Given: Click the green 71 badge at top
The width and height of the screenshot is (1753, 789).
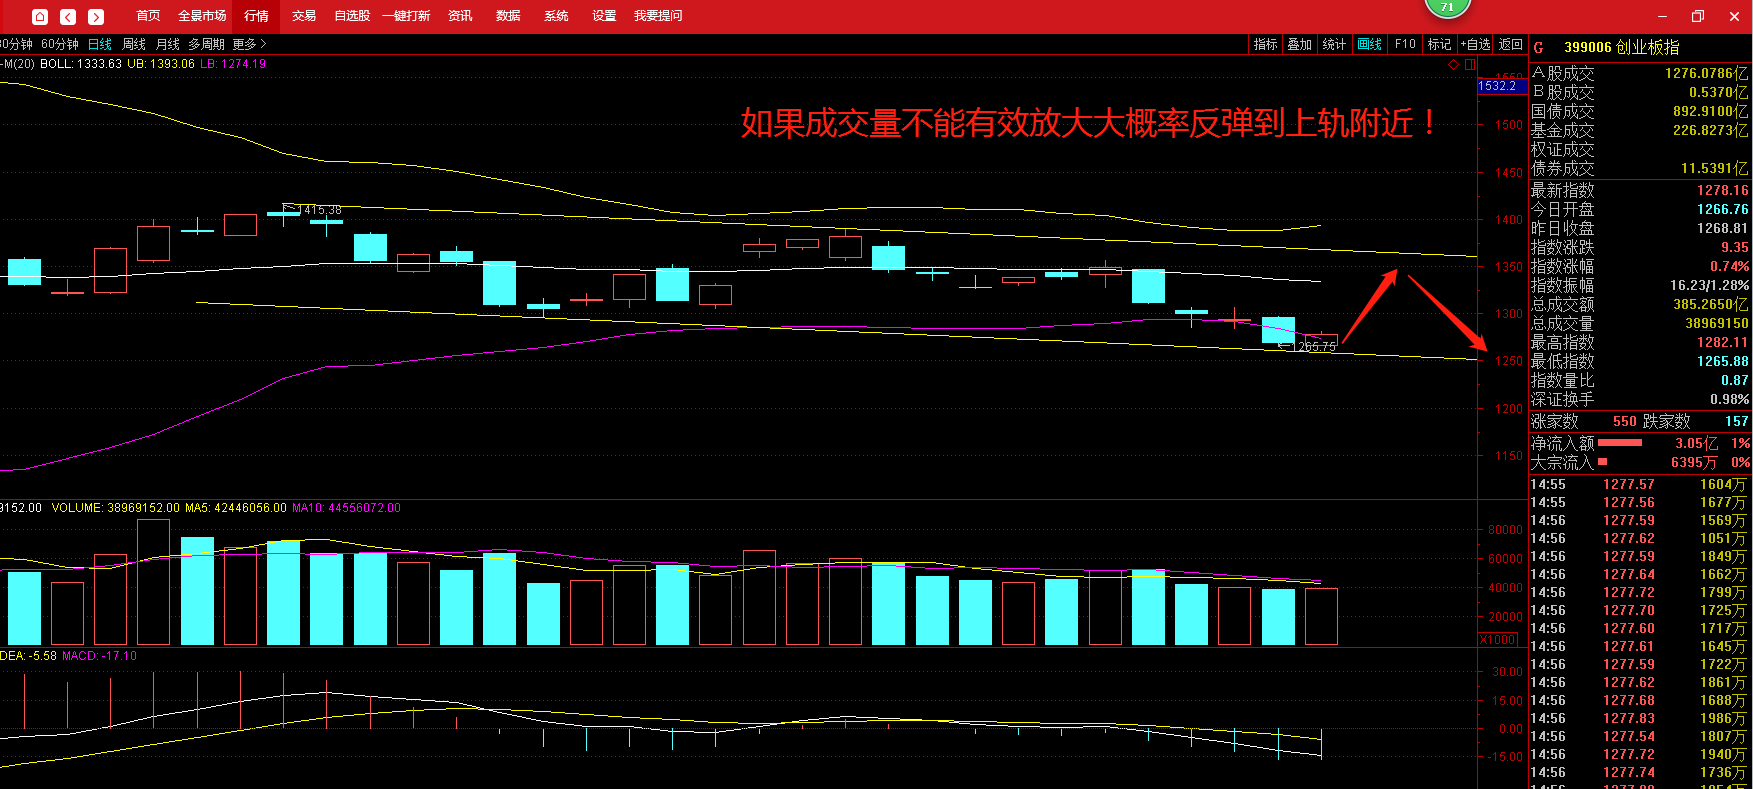Looking at the screenshot, I should (x=1447, y=7).
